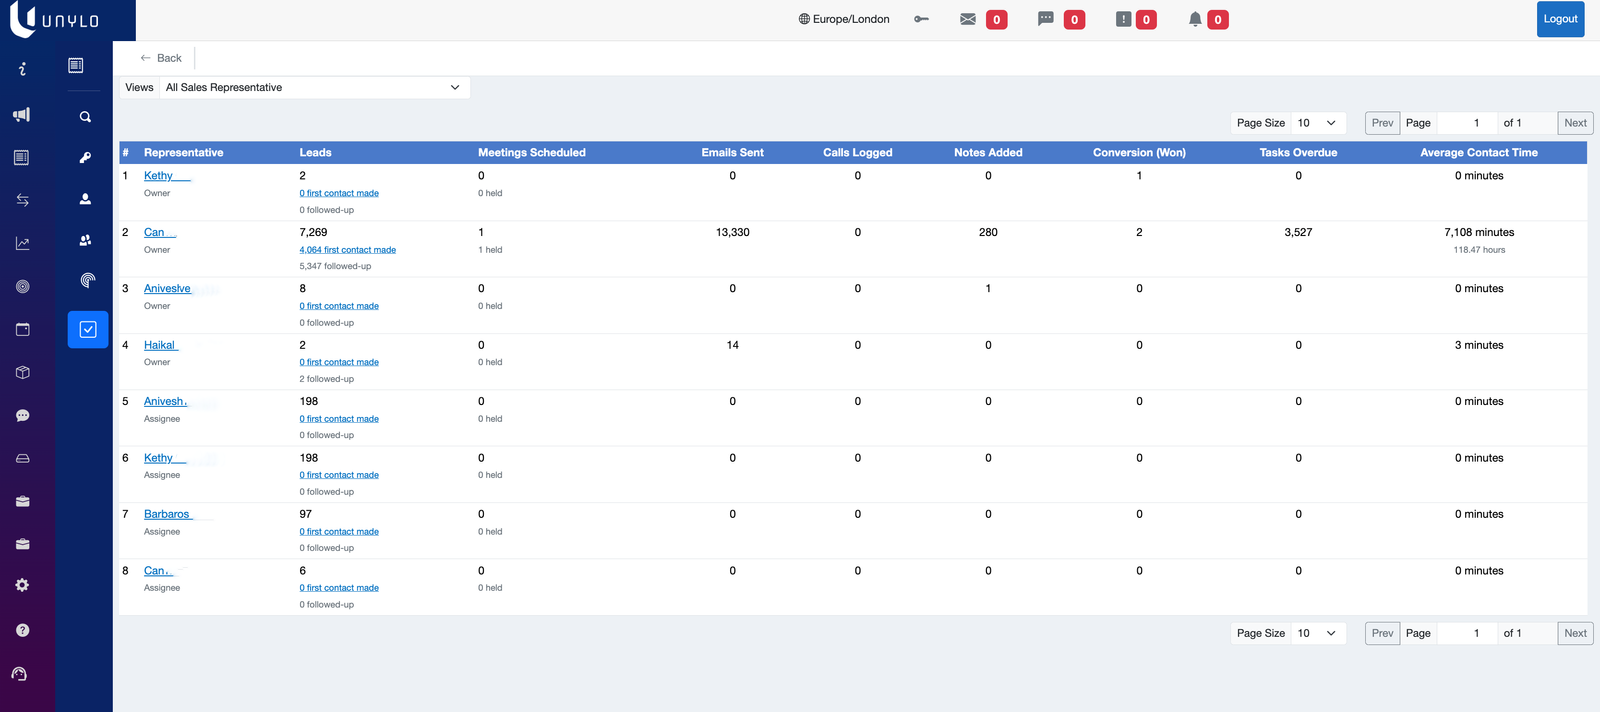Open the top bar chat messages icon
The width and height of the screenshot is (1600, 712).
(x=1046, y=19)
